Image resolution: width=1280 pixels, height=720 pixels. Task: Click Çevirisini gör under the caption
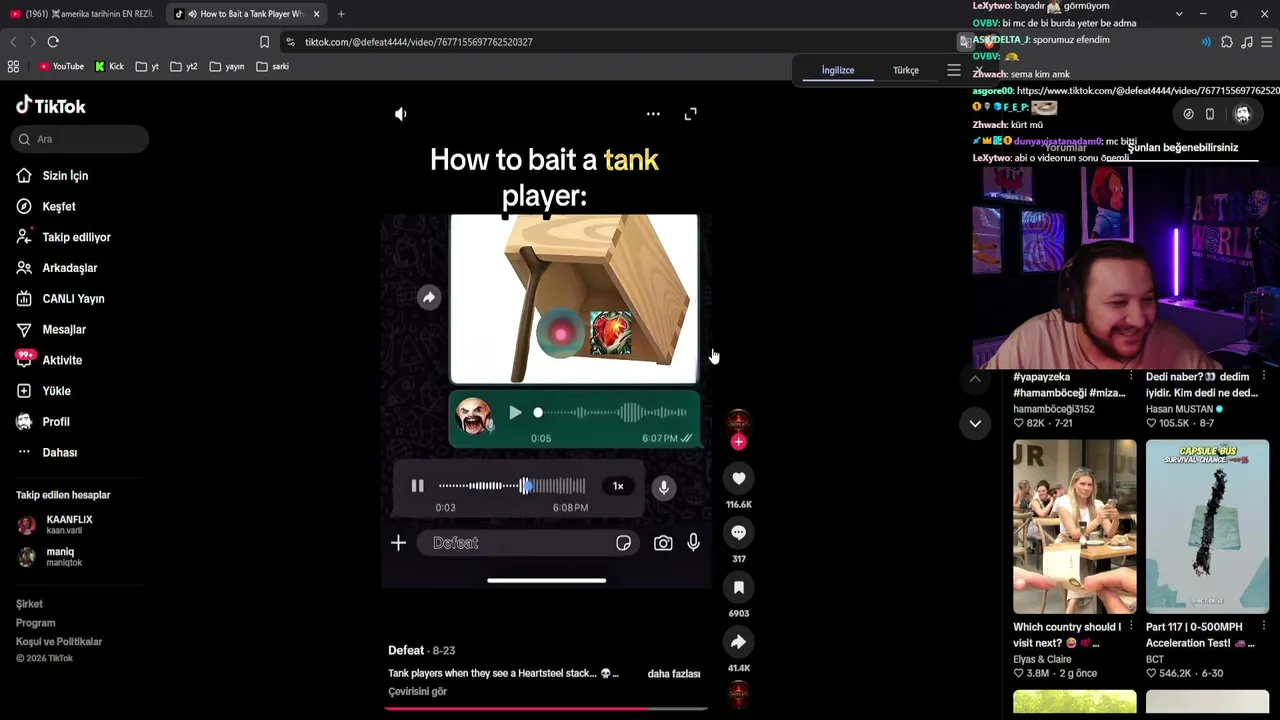417,692
